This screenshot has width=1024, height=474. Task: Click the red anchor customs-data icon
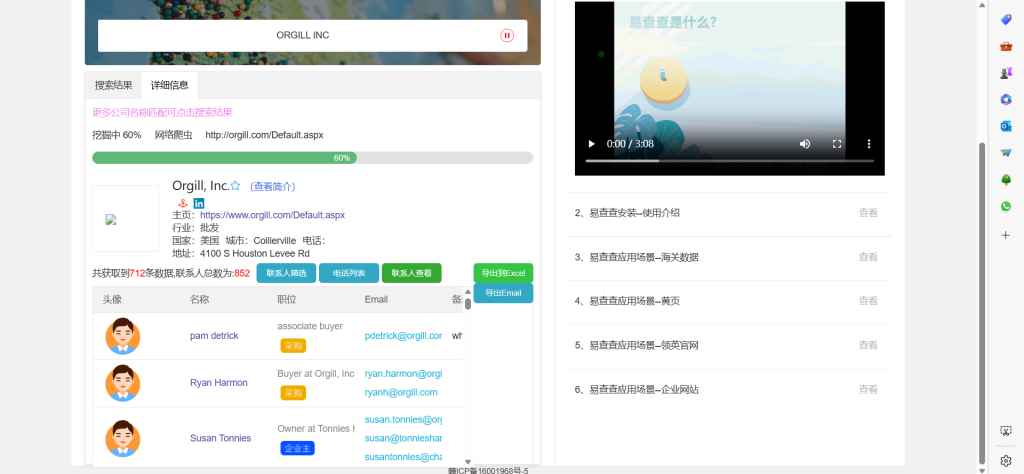[x=182, y=203]
